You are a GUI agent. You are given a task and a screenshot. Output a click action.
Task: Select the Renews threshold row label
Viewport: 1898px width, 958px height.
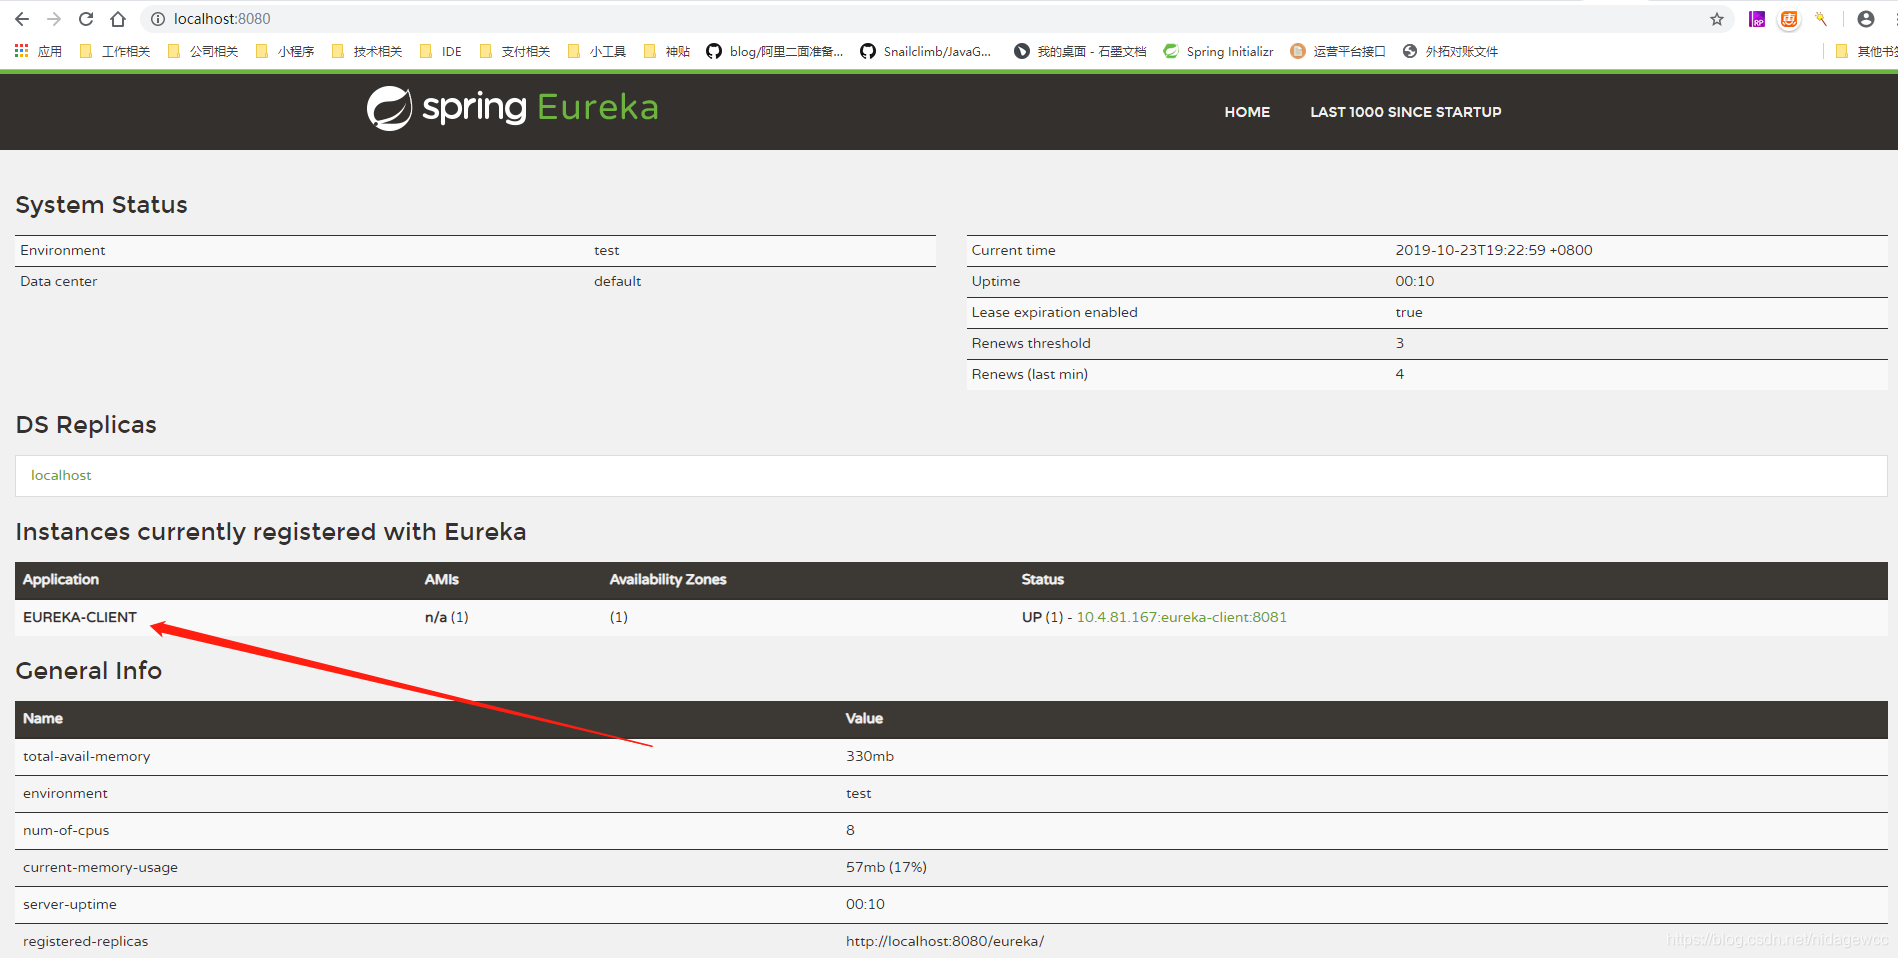1031,343
